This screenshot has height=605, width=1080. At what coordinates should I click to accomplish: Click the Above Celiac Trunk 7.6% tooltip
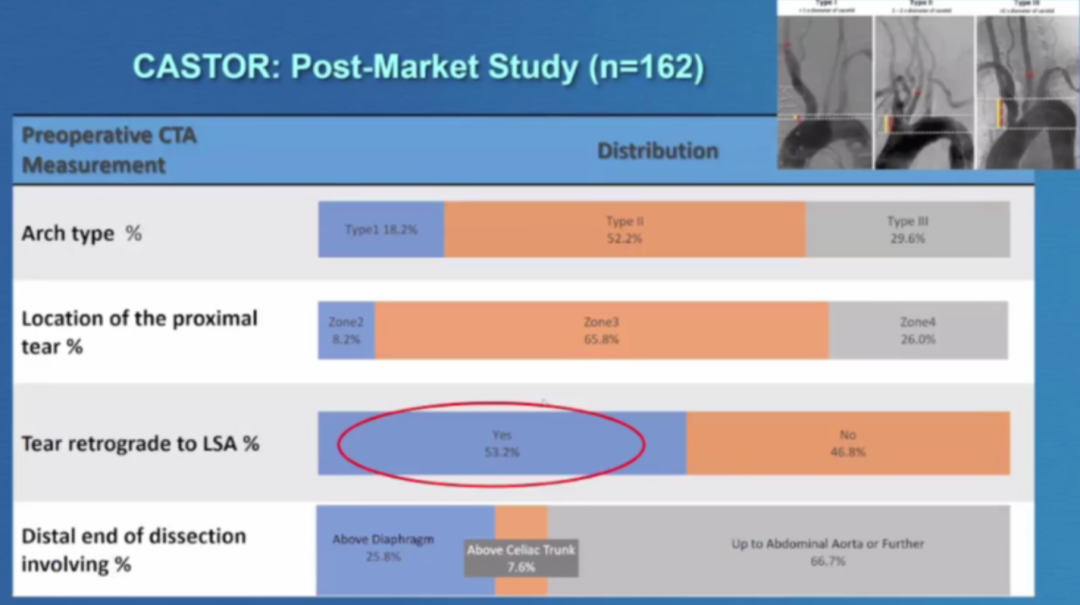[x=520, y=558]
